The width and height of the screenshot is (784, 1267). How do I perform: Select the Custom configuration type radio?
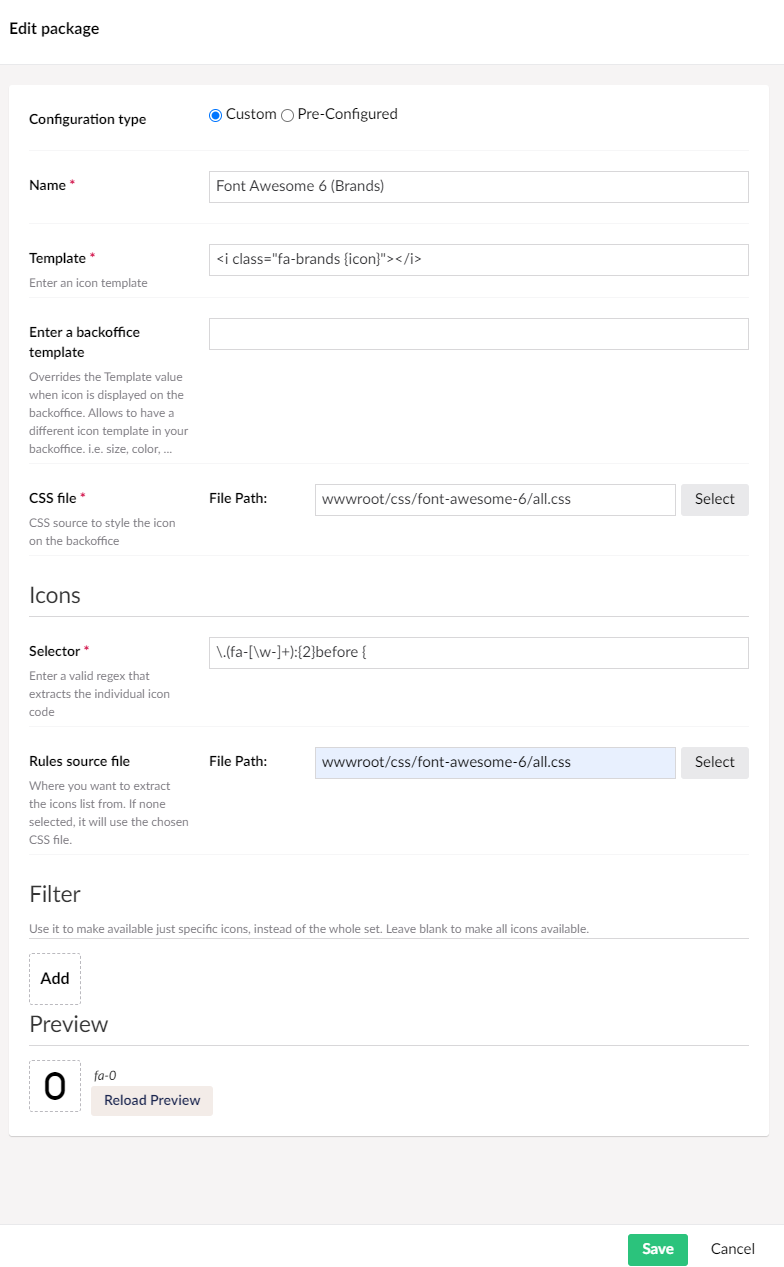coord(215,115)
